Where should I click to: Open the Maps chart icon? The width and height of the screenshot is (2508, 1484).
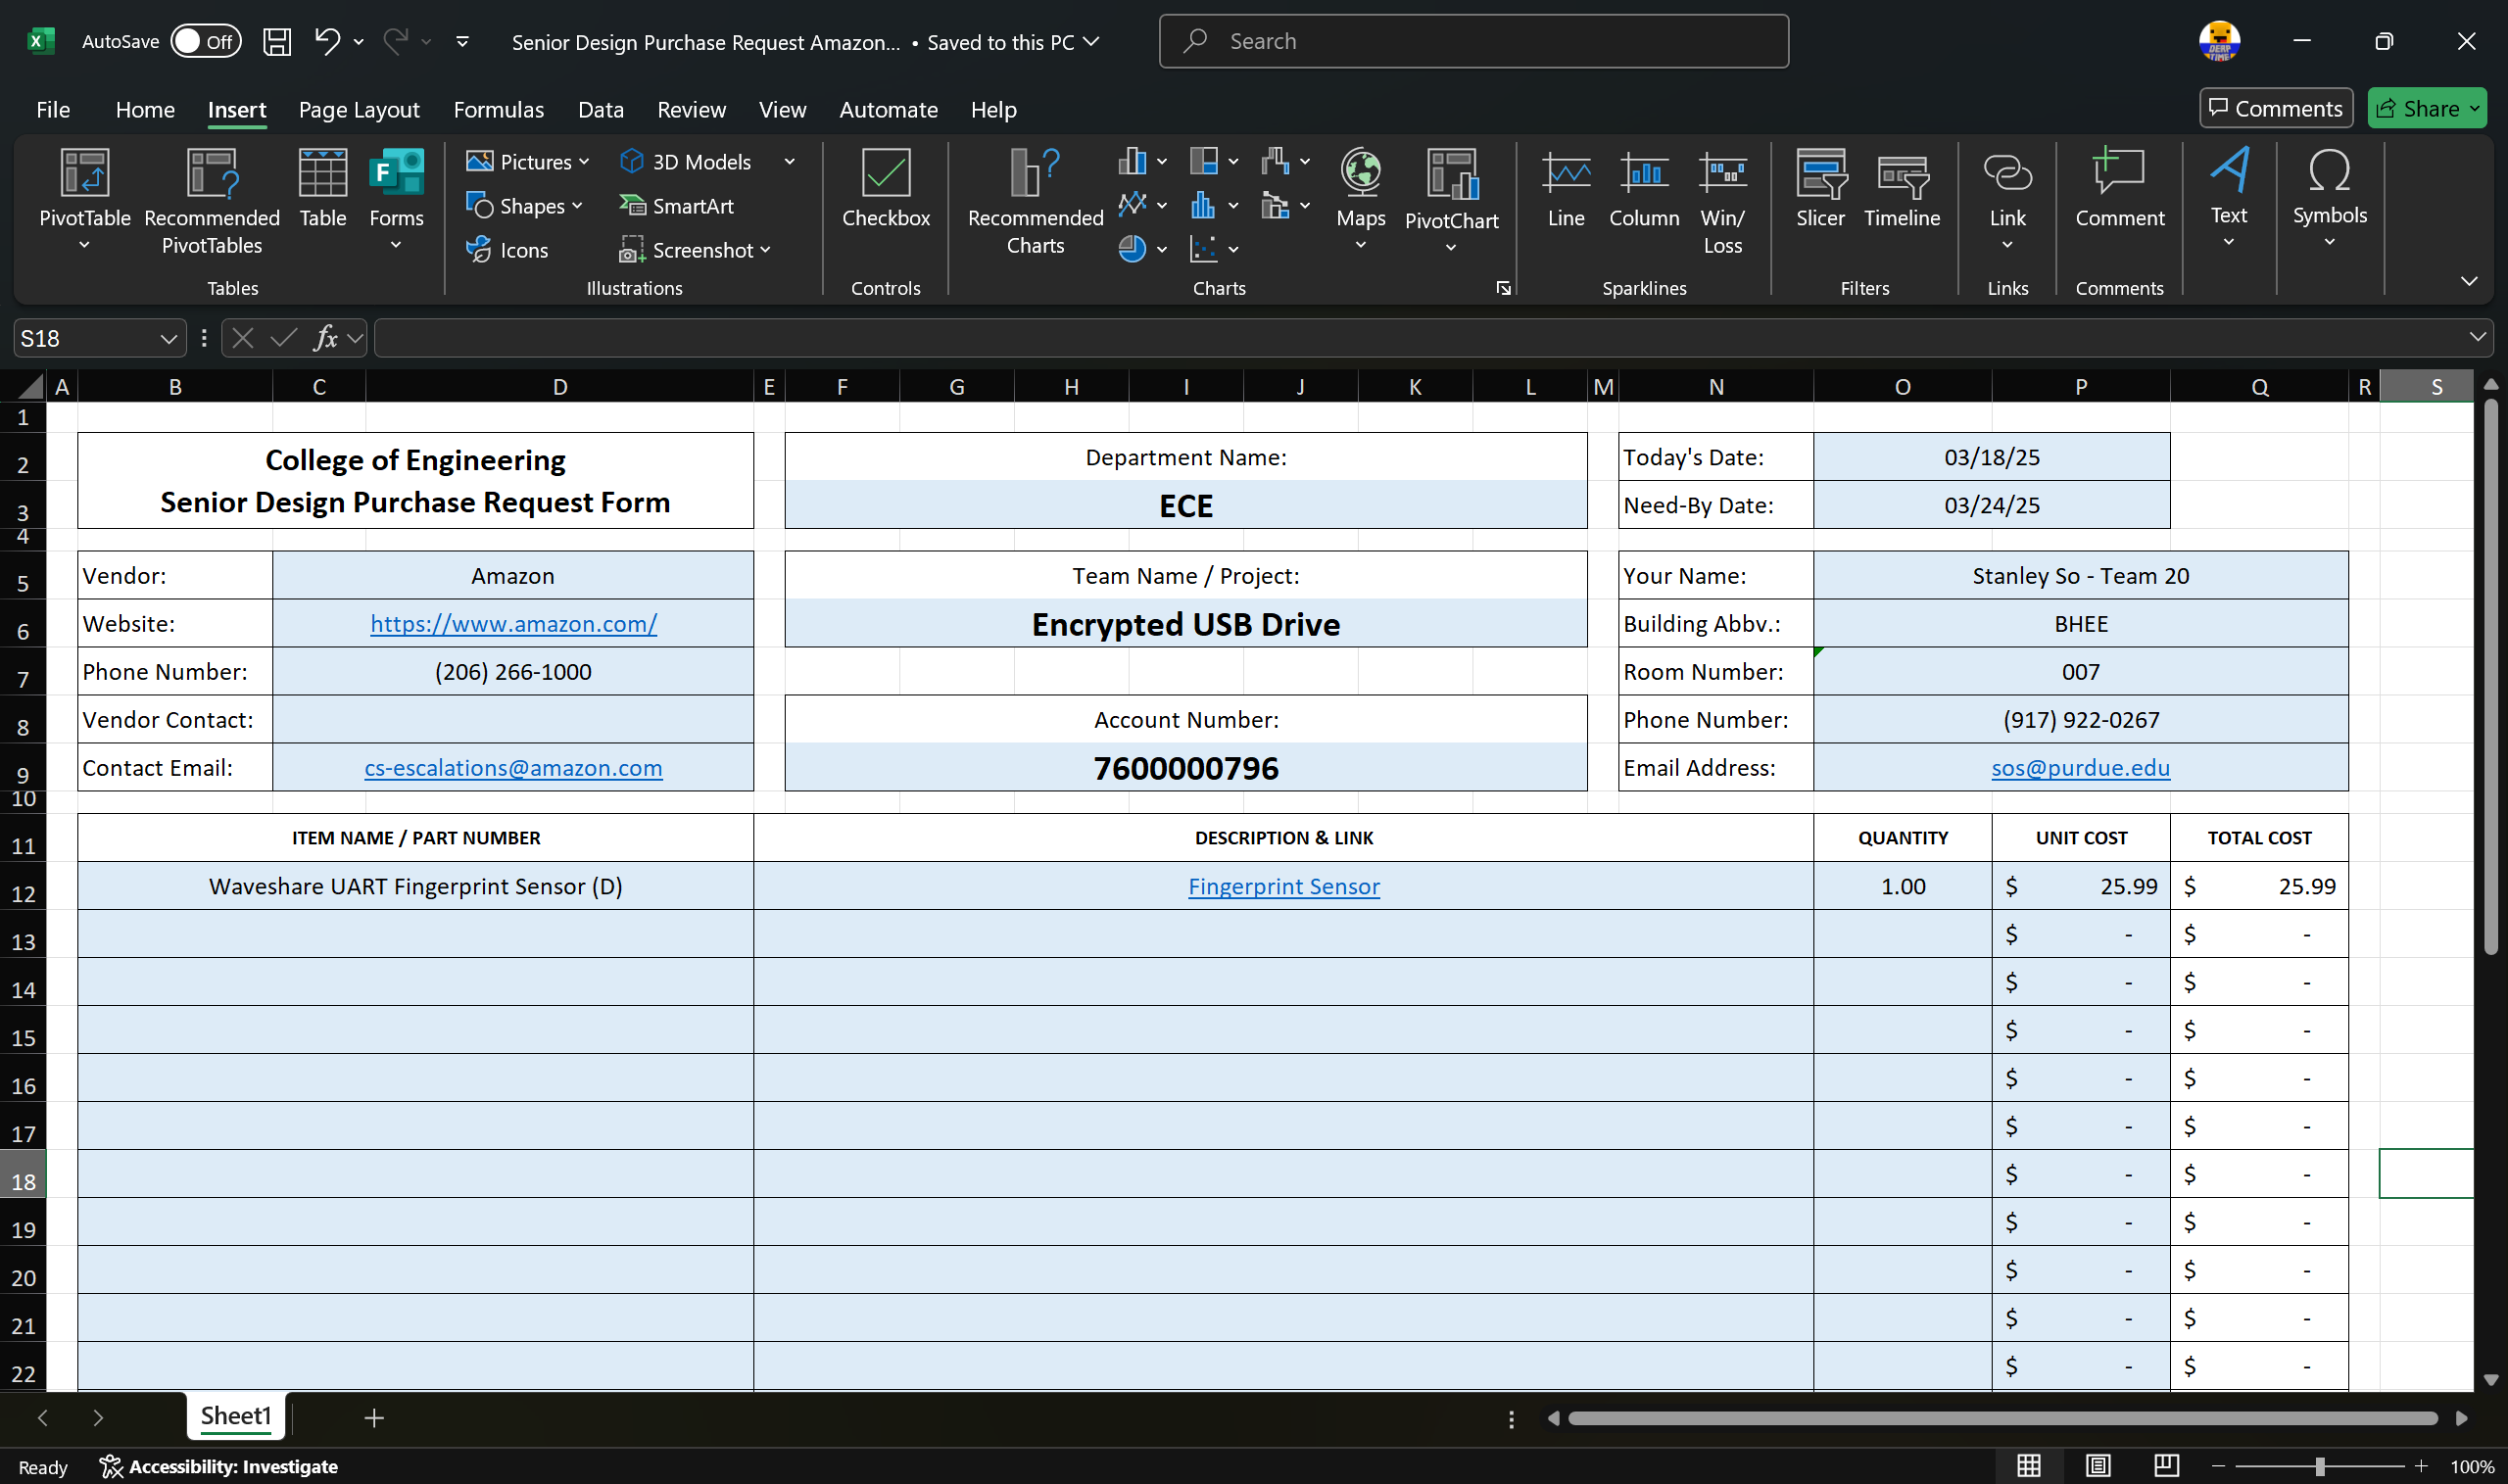coord(1360,174)
